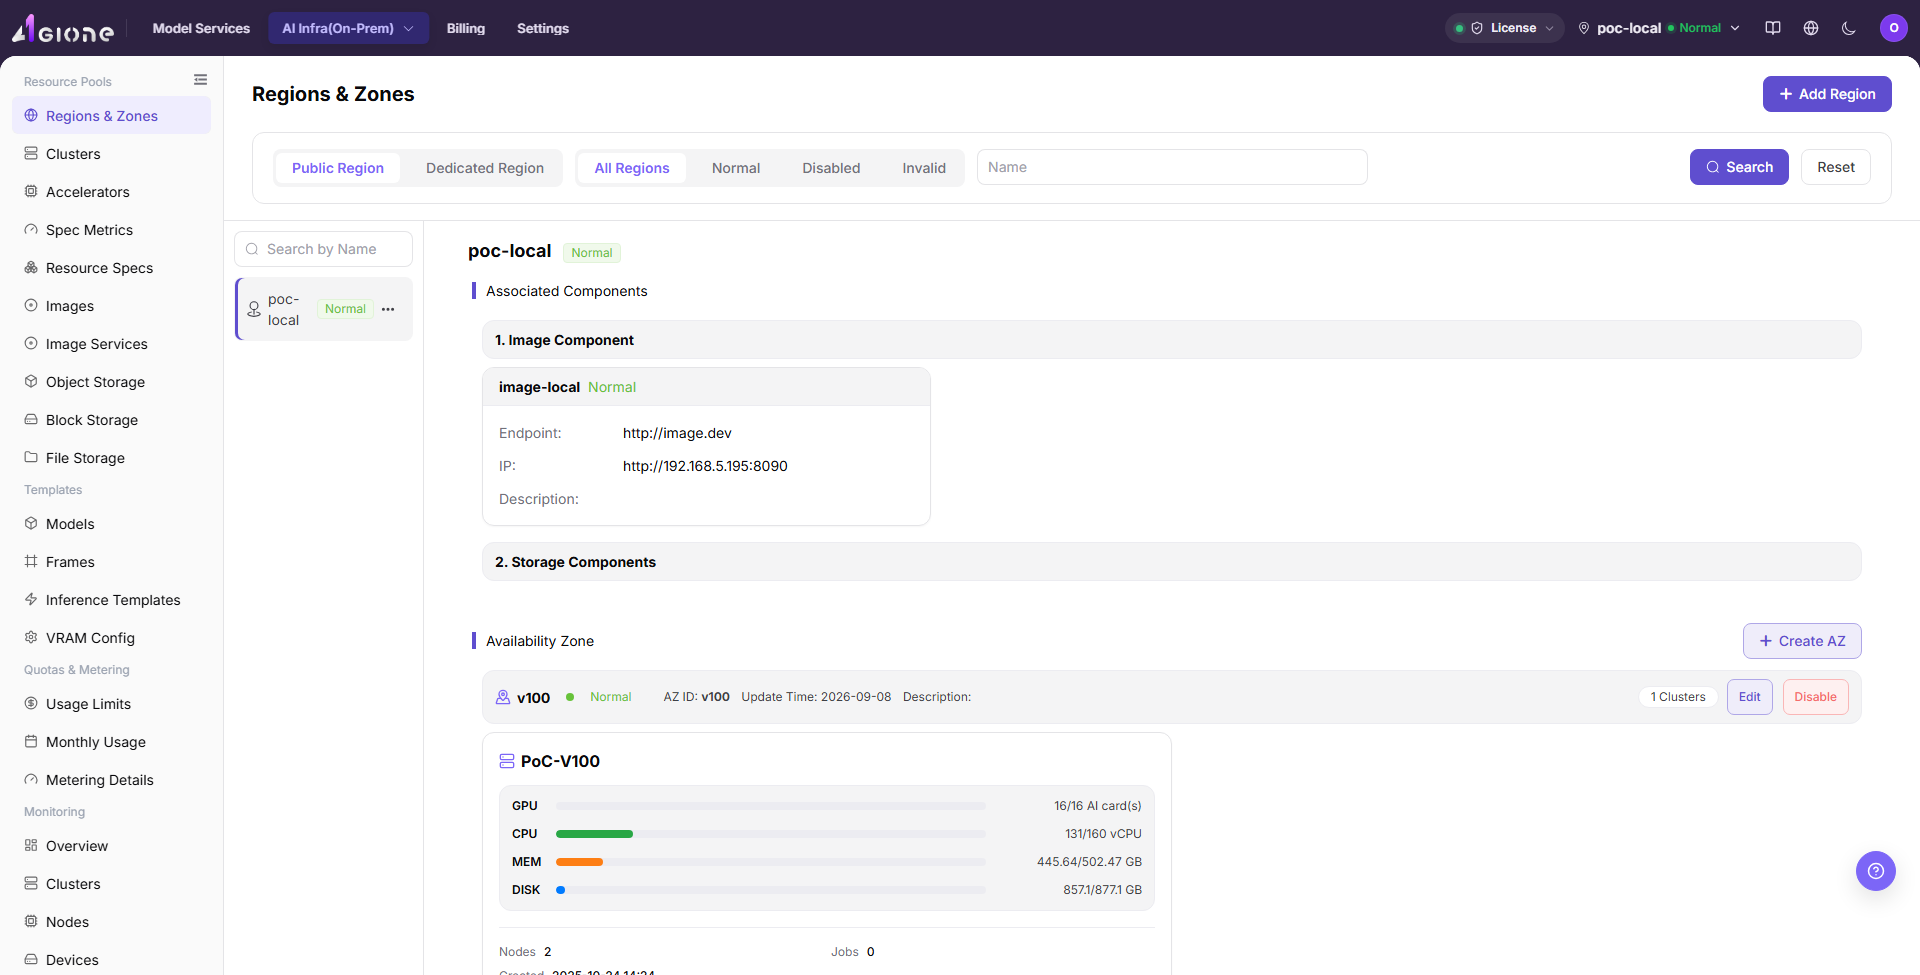This screenshot has height=975, width=1920.
Task: Click the Resource Specs icon
Action: (x=31, y=268)
